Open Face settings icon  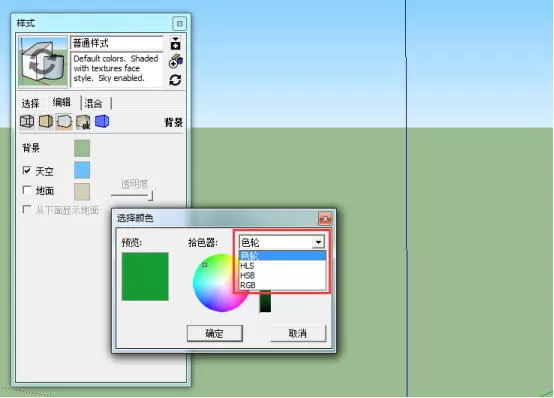(46, 122)
